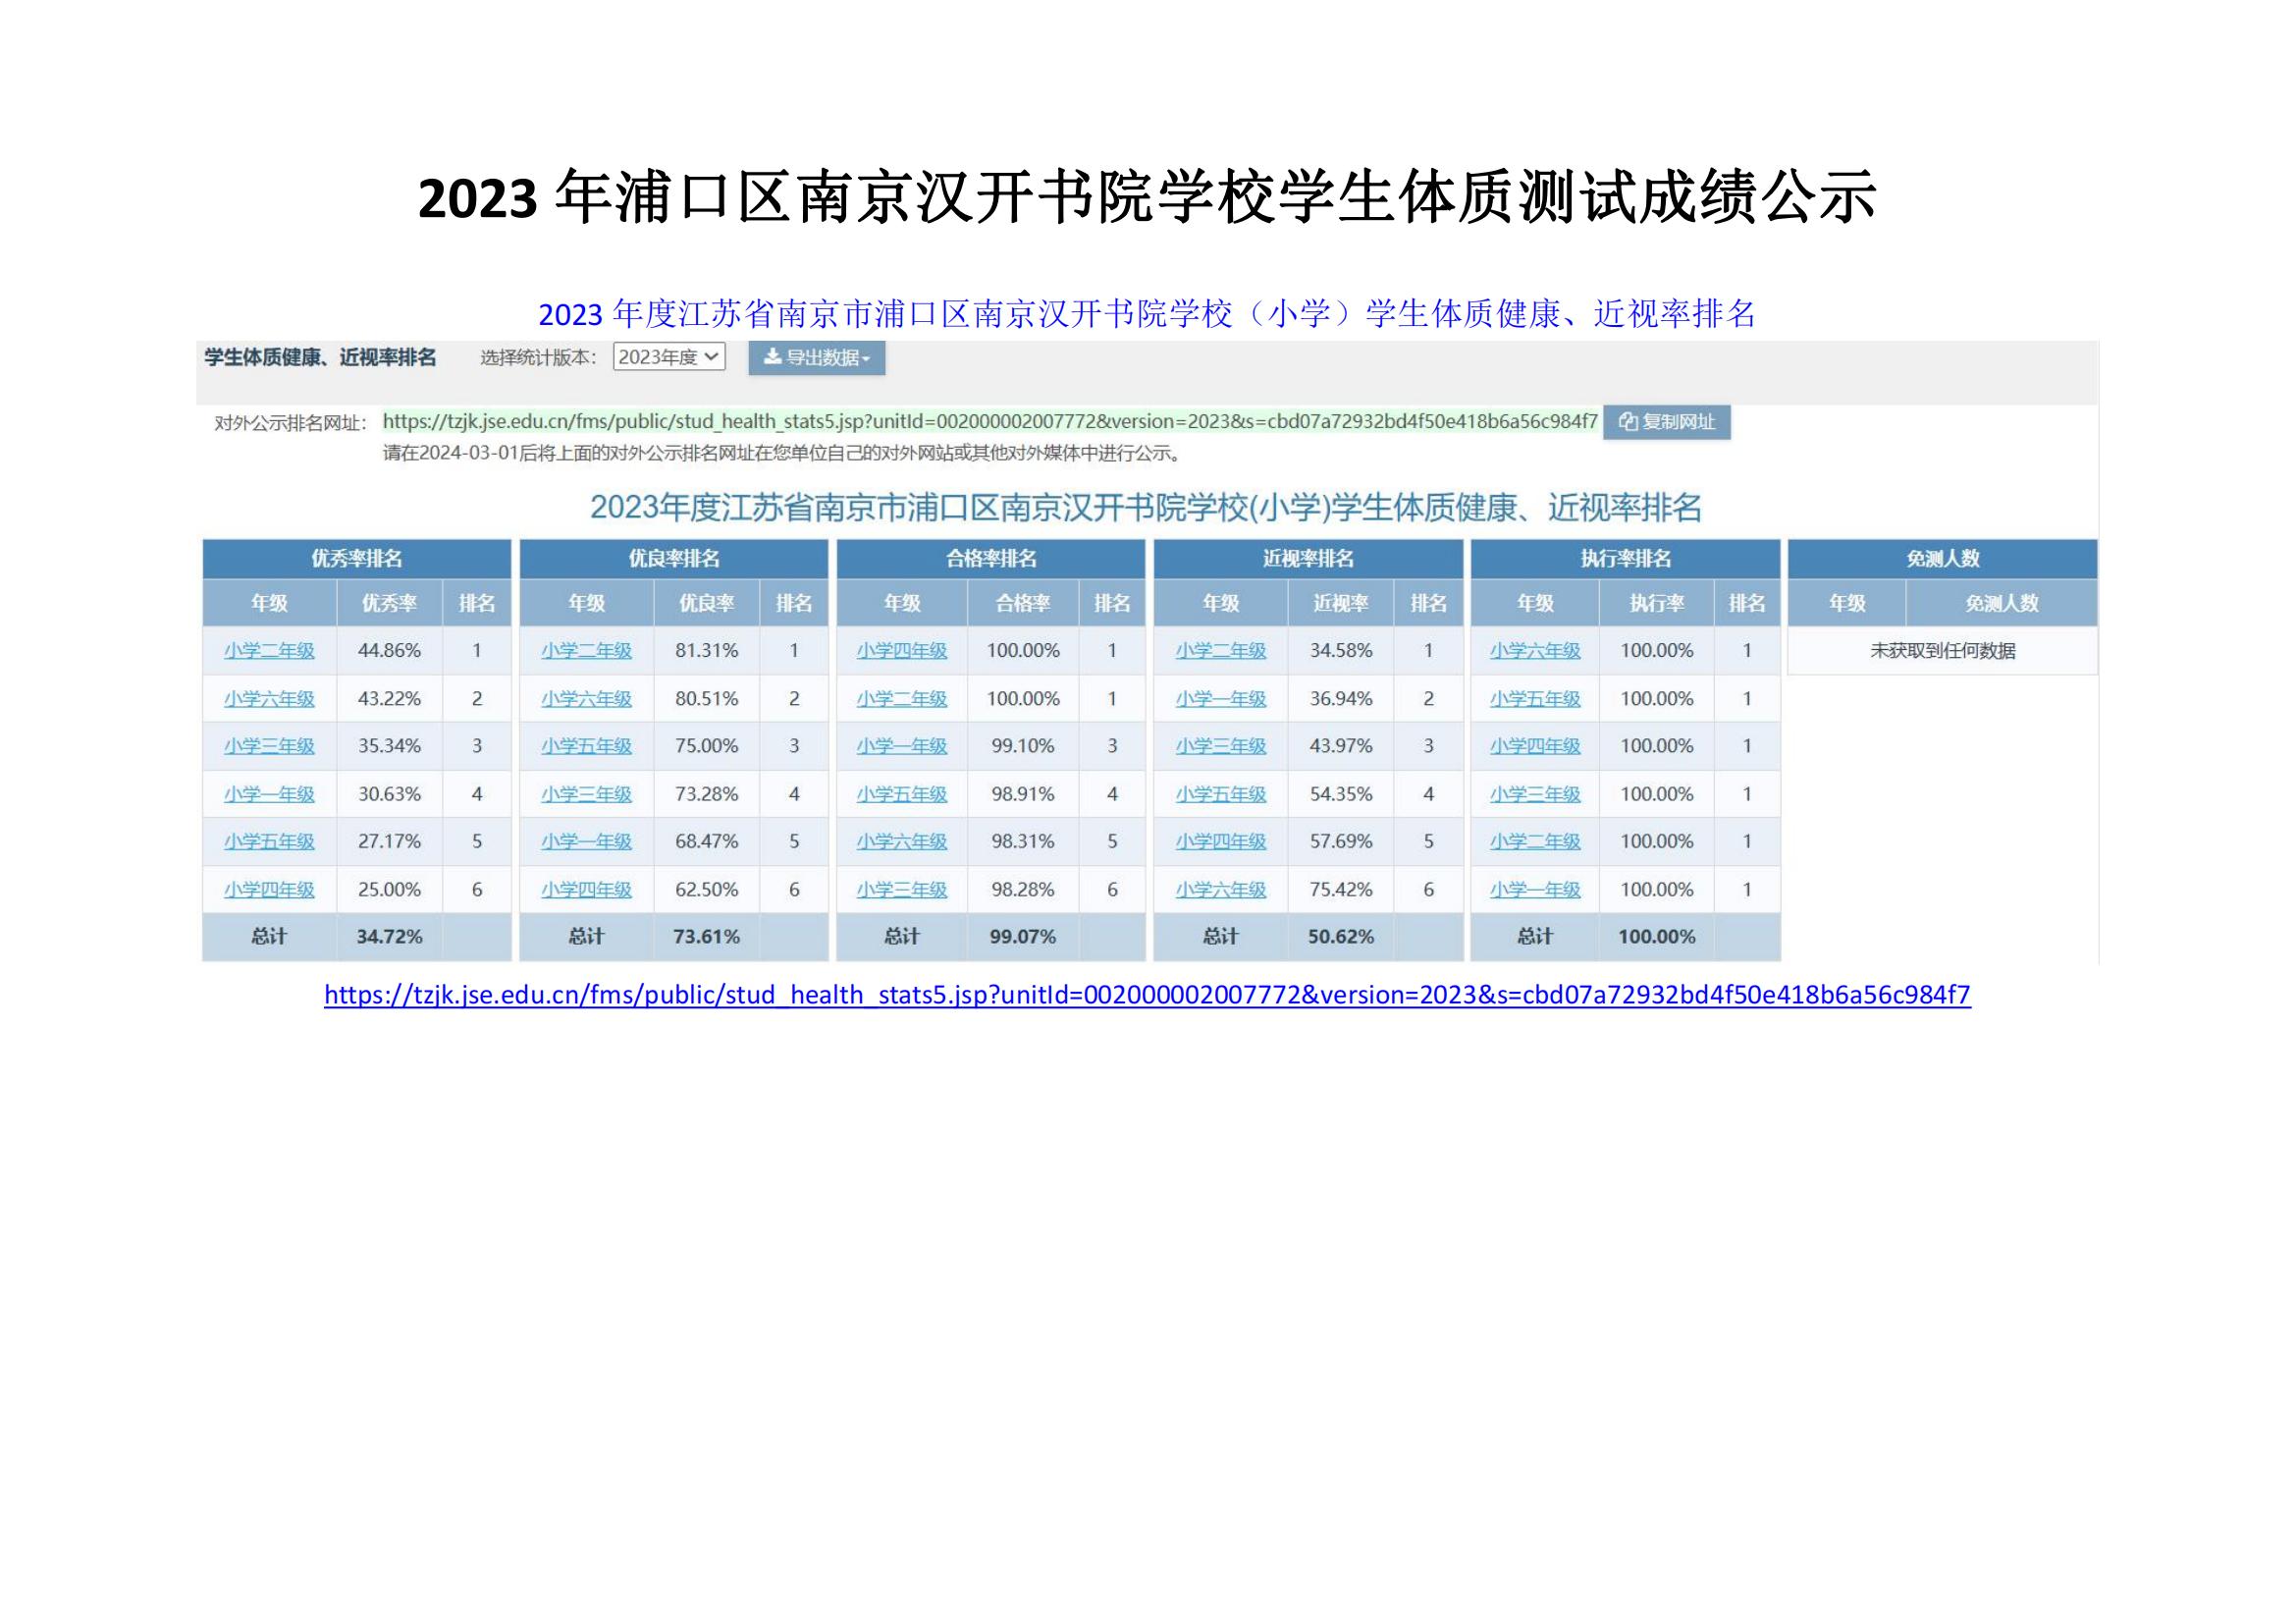Open 小学六年级 link in 优良率排名 table

(x=587, y=699)
